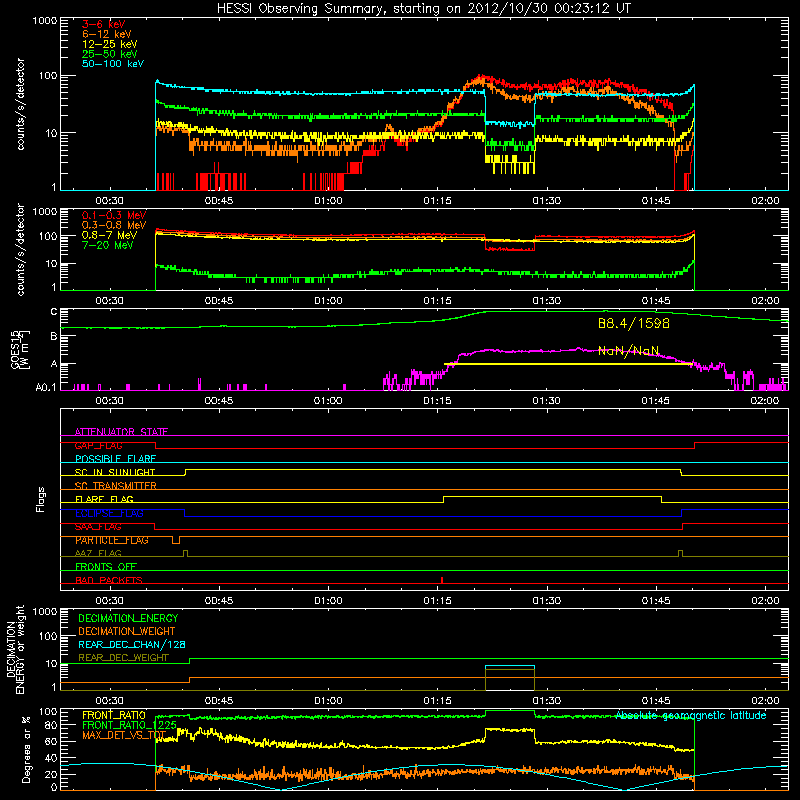Screen dimensions: 800x800
Task: Click the red BAD_PACKETS spike marker
Action: 442,580
